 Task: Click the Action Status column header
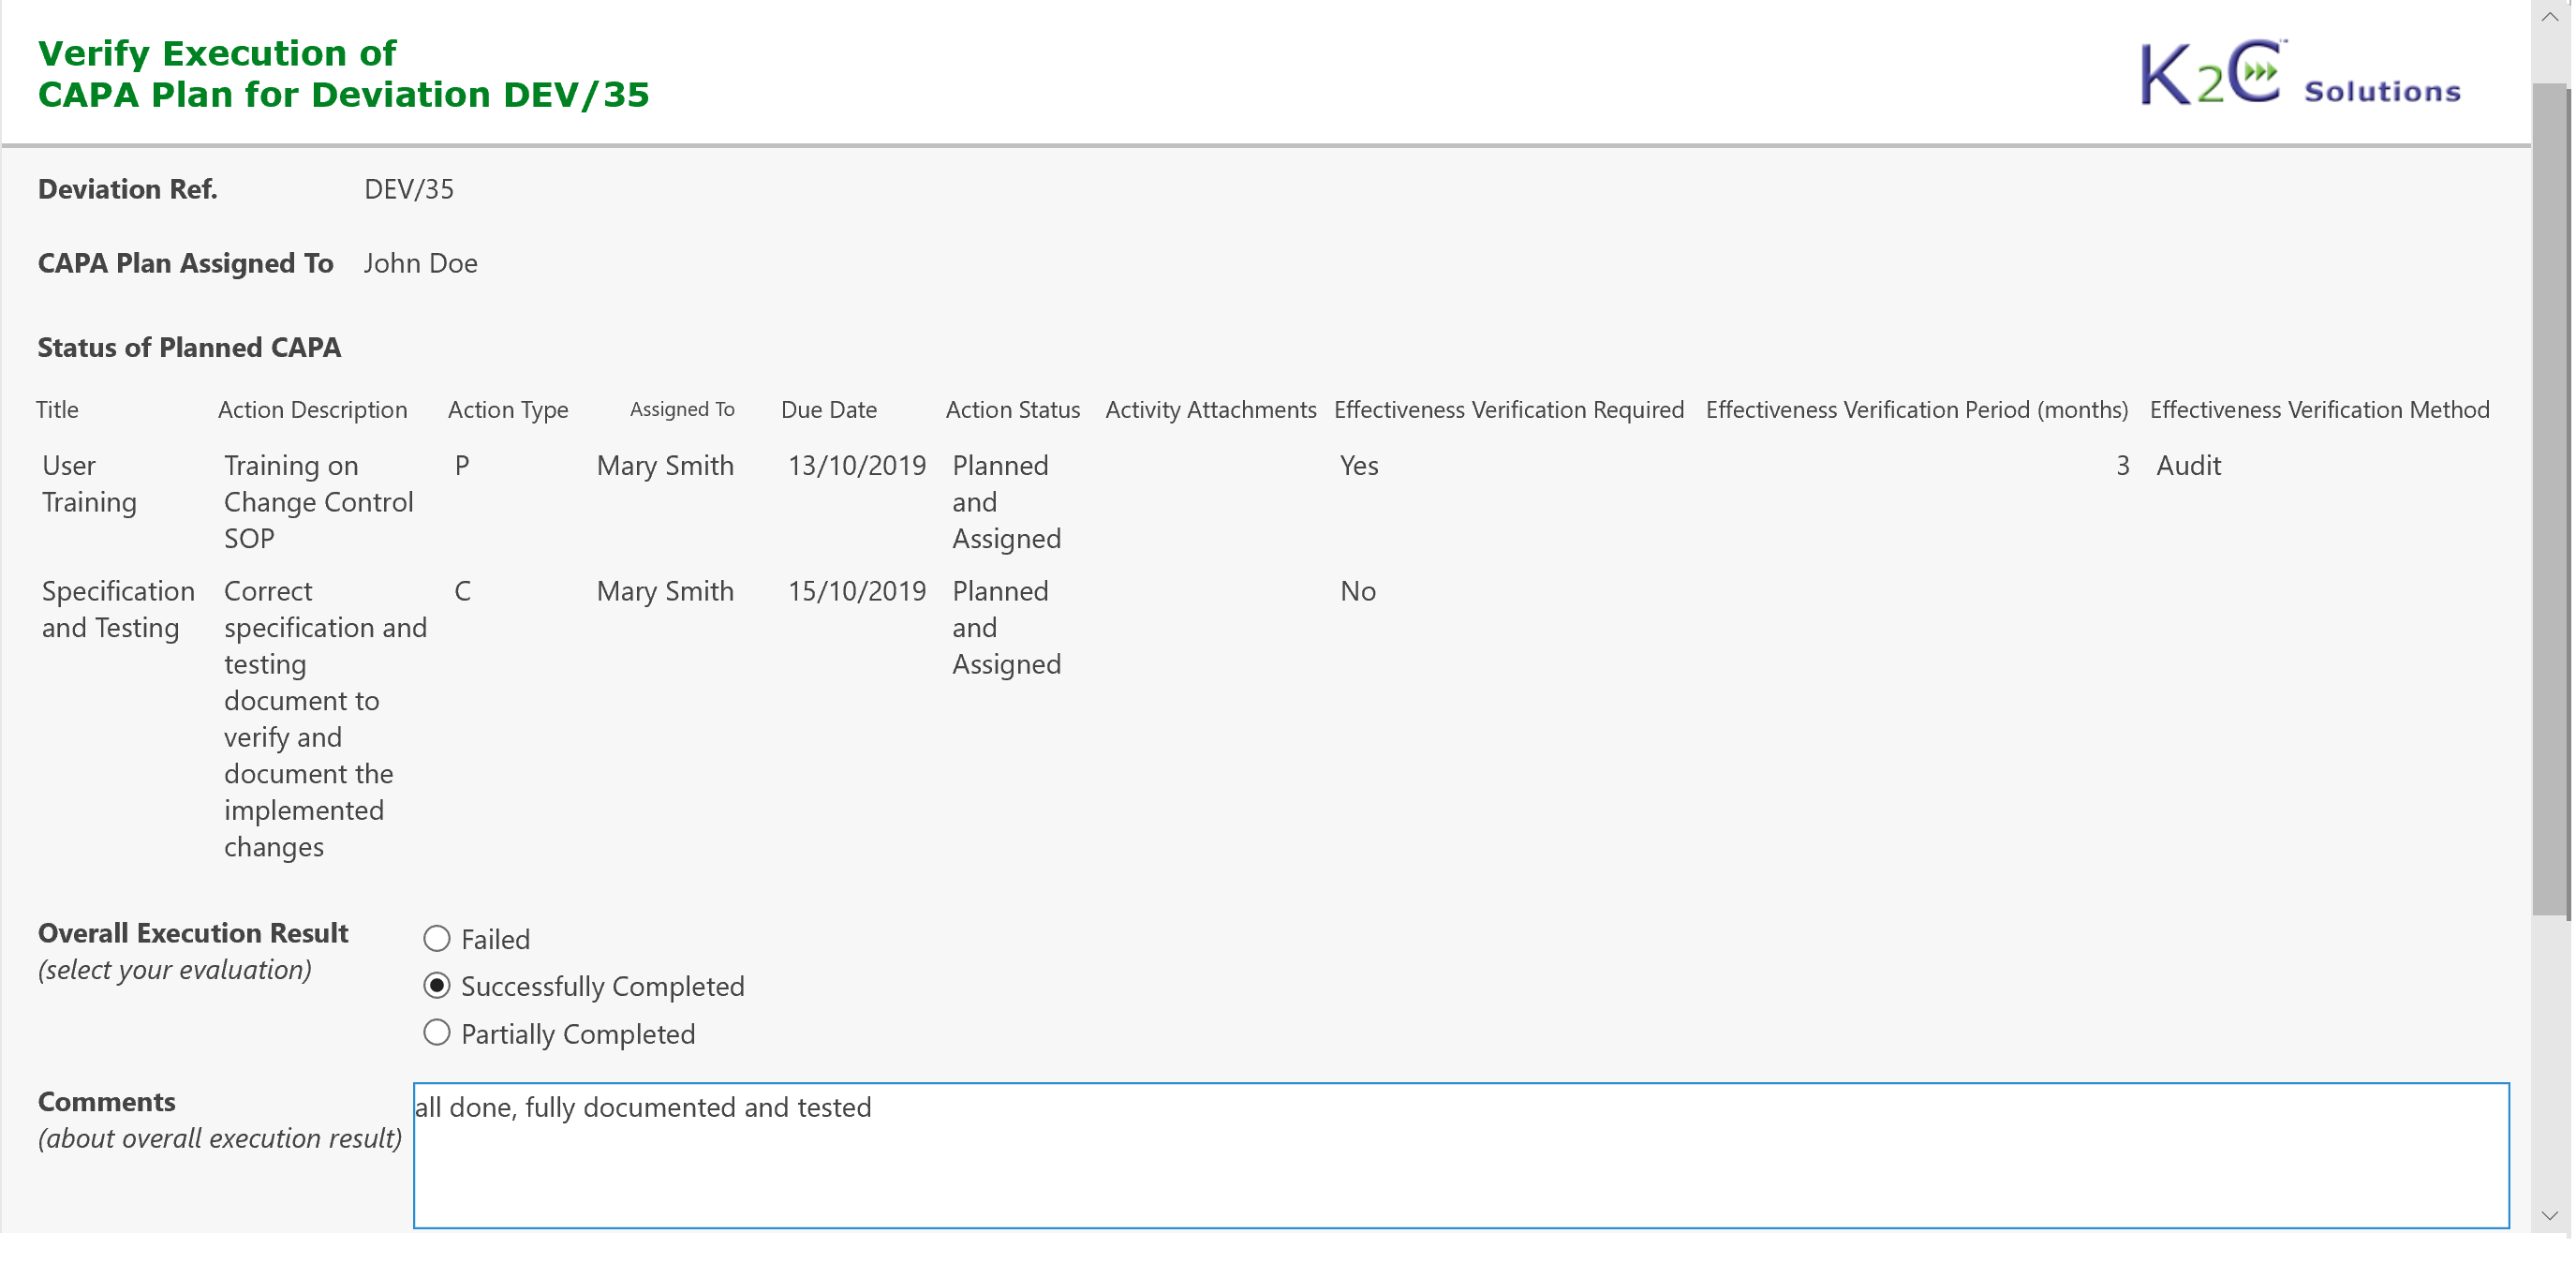[x=1013, y=410]
